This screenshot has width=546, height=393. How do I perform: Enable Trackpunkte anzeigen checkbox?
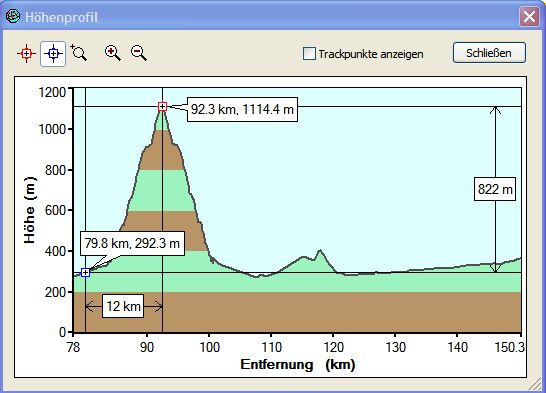(309, 54)
